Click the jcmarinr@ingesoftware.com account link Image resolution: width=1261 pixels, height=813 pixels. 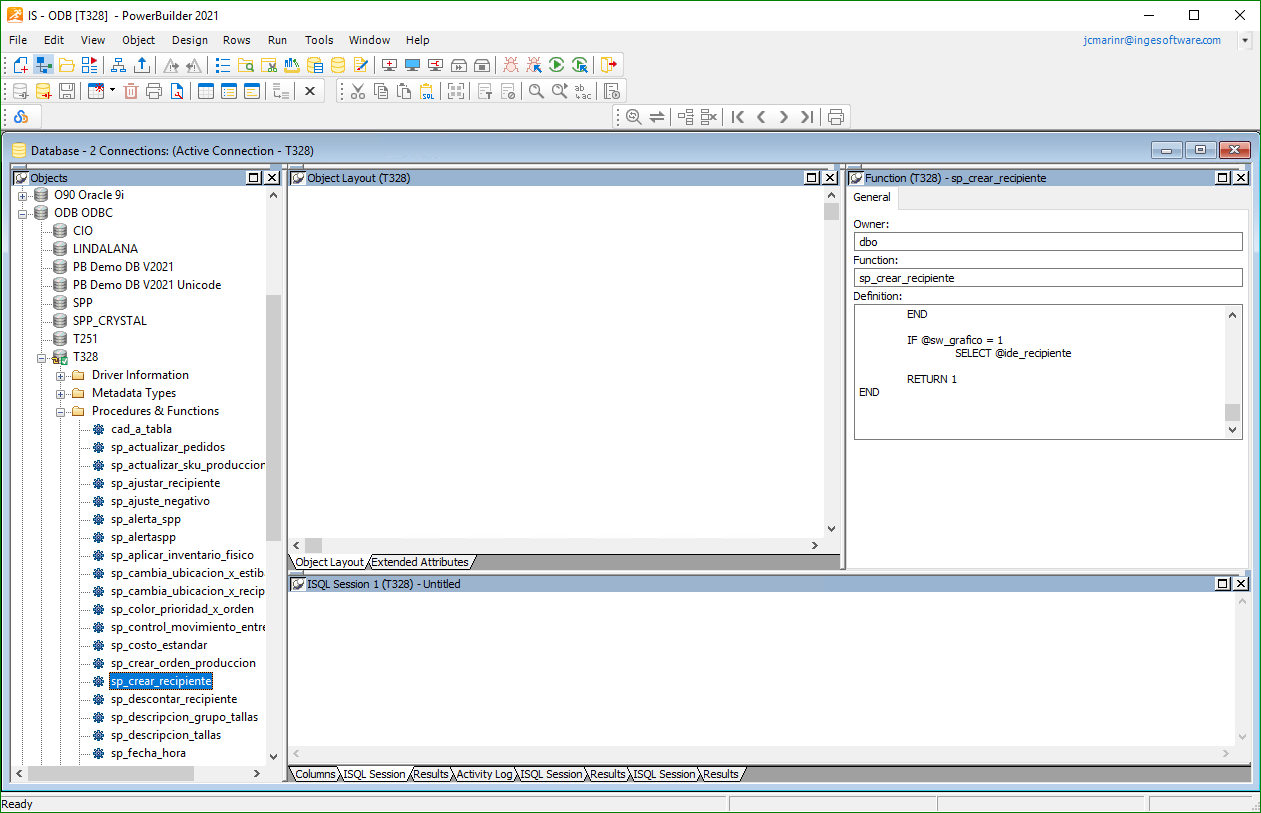point(1152,40)
